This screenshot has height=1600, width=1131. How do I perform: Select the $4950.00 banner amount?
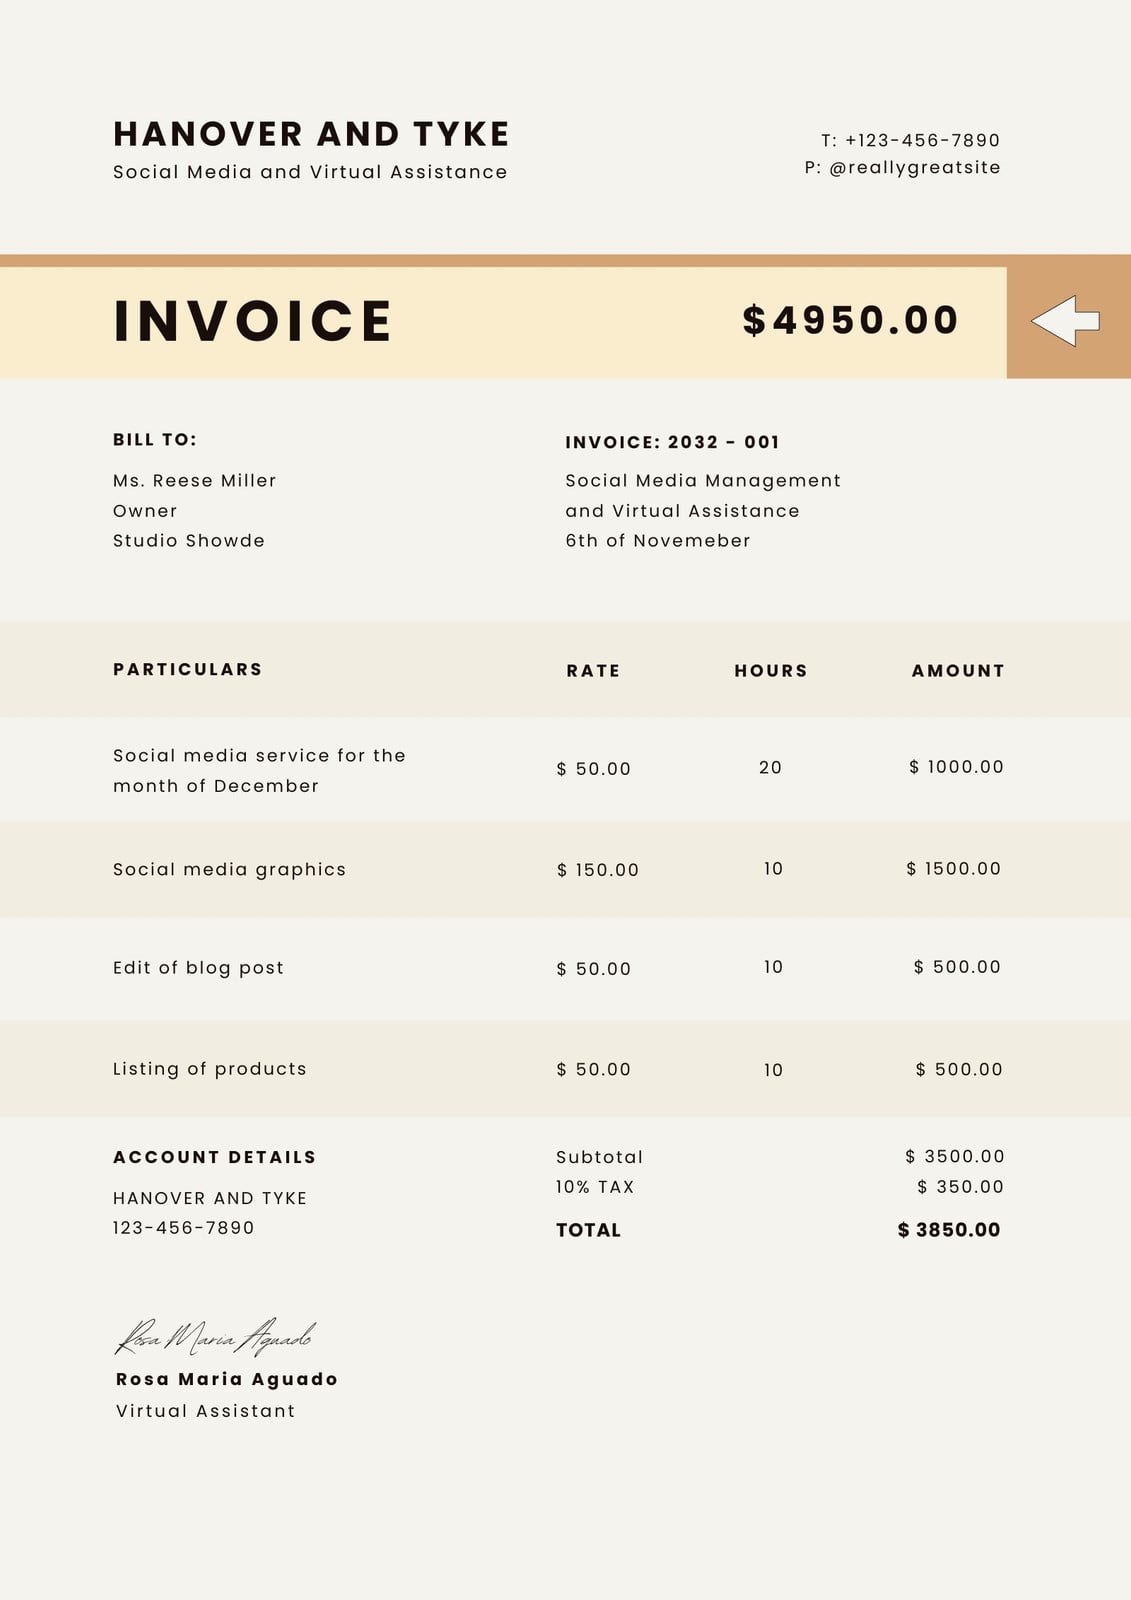pos(851,320)
